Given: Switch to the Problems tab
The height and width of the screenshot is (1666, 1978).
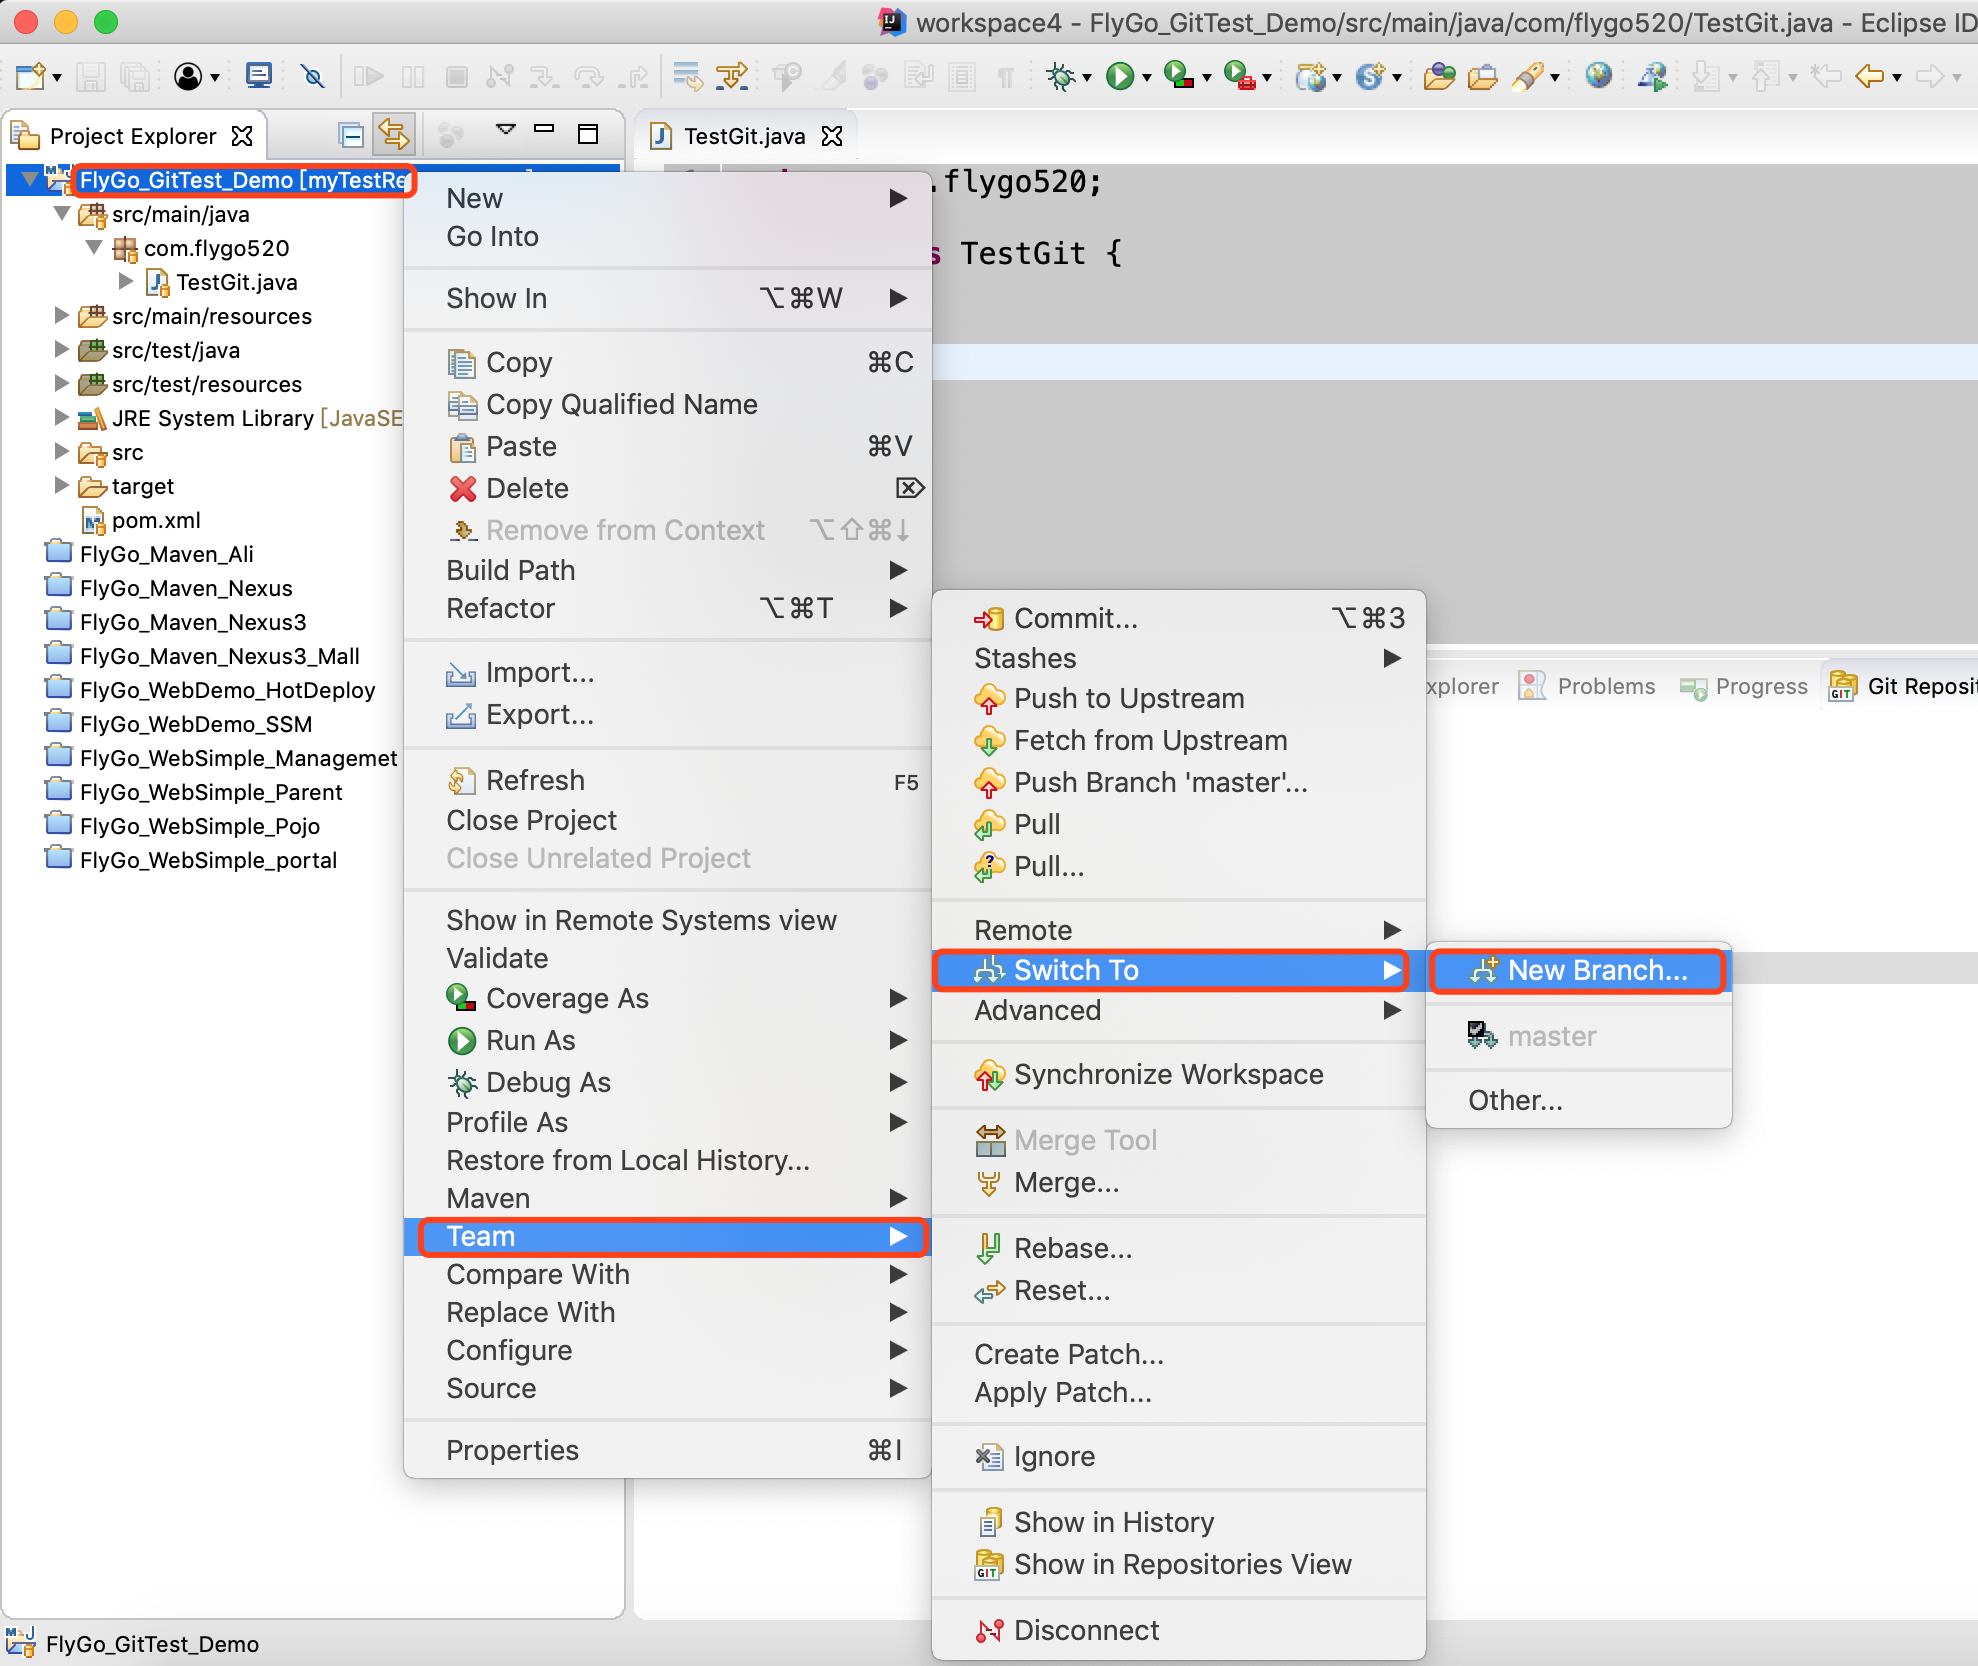Looking at the screenshot, I should click(x=1605, y=687).
